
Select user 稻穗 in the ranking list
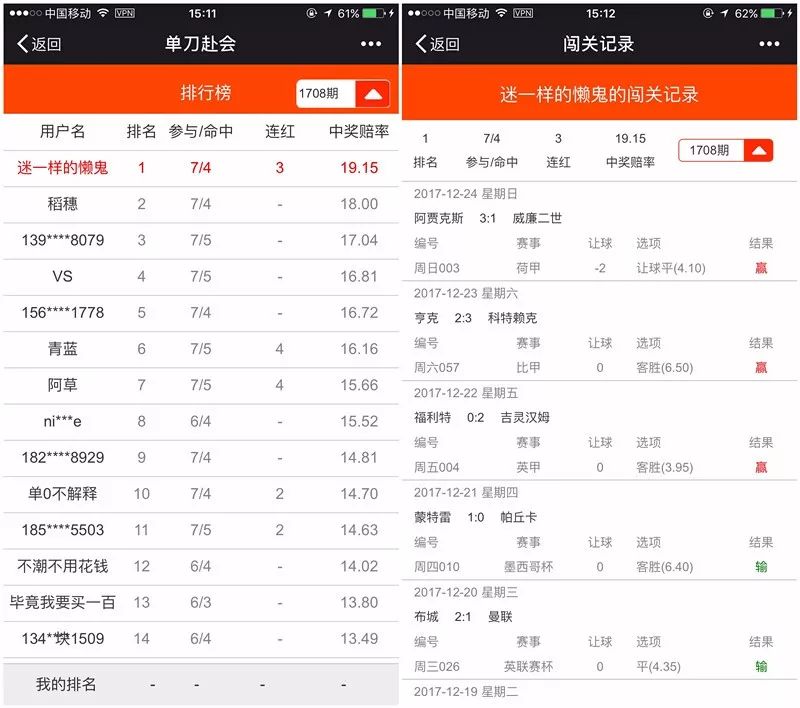[x=60, y=203]
